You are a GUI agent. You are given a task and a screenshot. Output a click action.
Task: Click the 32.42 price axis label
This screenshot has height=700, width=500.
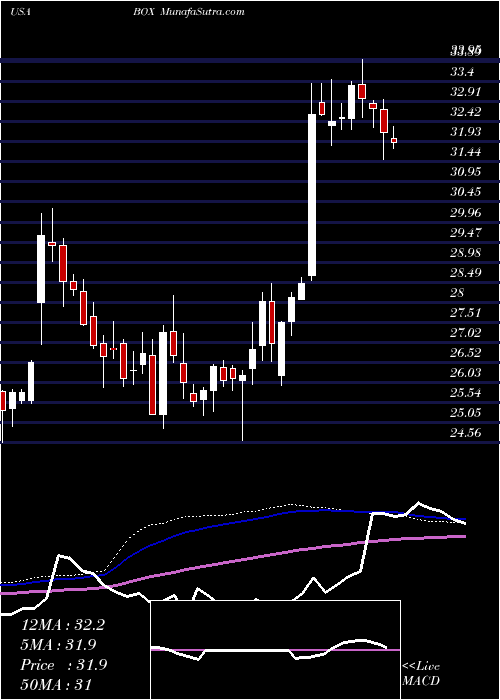(466, 112)
